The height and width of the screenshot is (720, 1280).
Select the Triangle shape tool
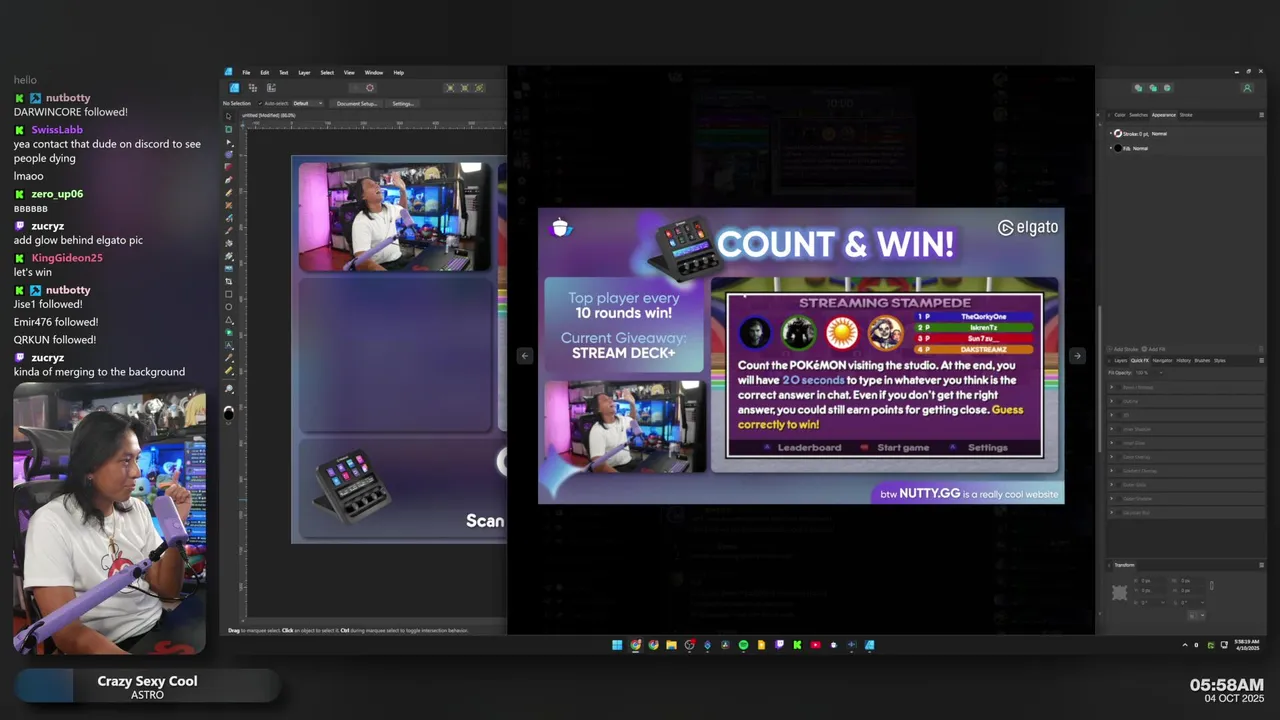coord(228,320)
